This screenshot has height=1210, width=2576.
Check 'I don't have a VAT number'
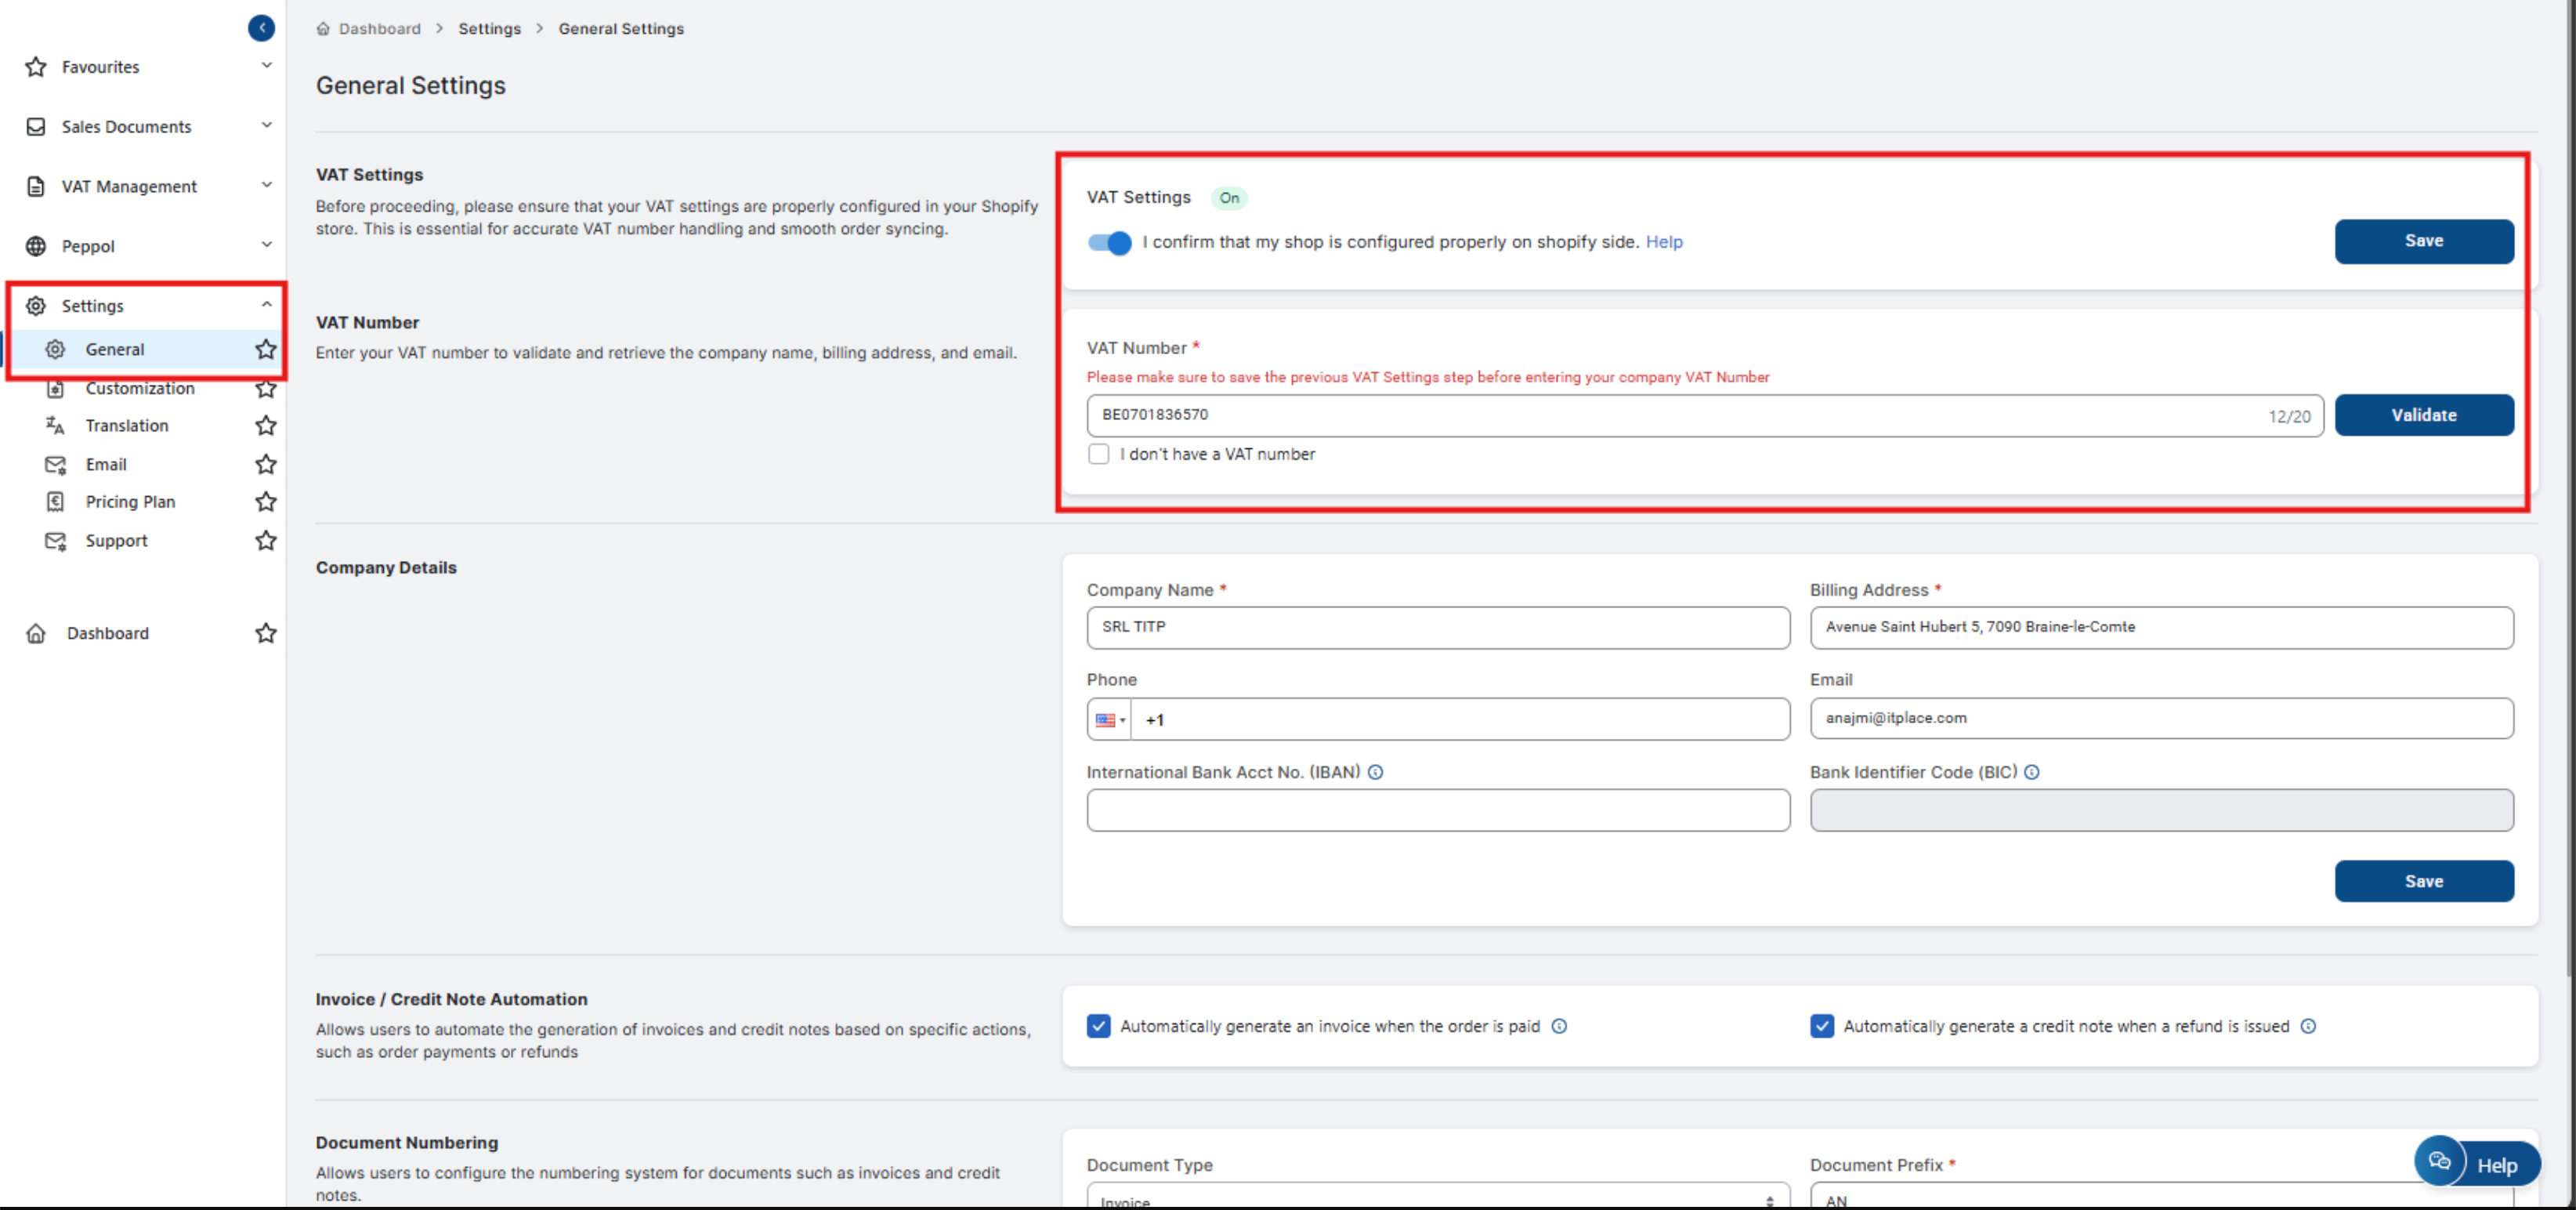click(1098, 454)
